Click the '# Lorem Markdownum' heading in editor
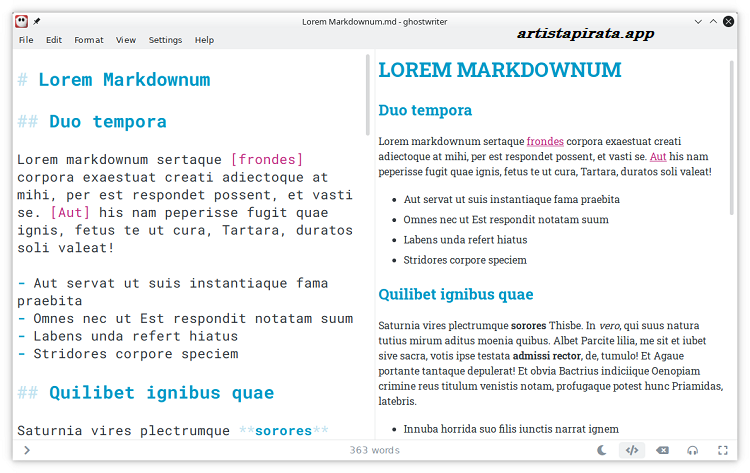The image size is (750, 473). 114,80
